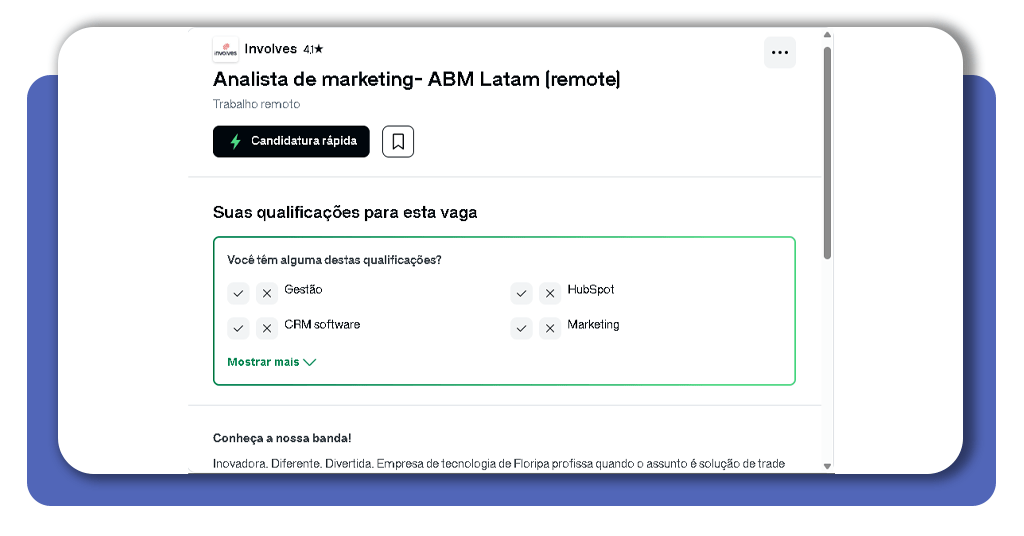Click the 4.1 star rating

tap(313, 49)
